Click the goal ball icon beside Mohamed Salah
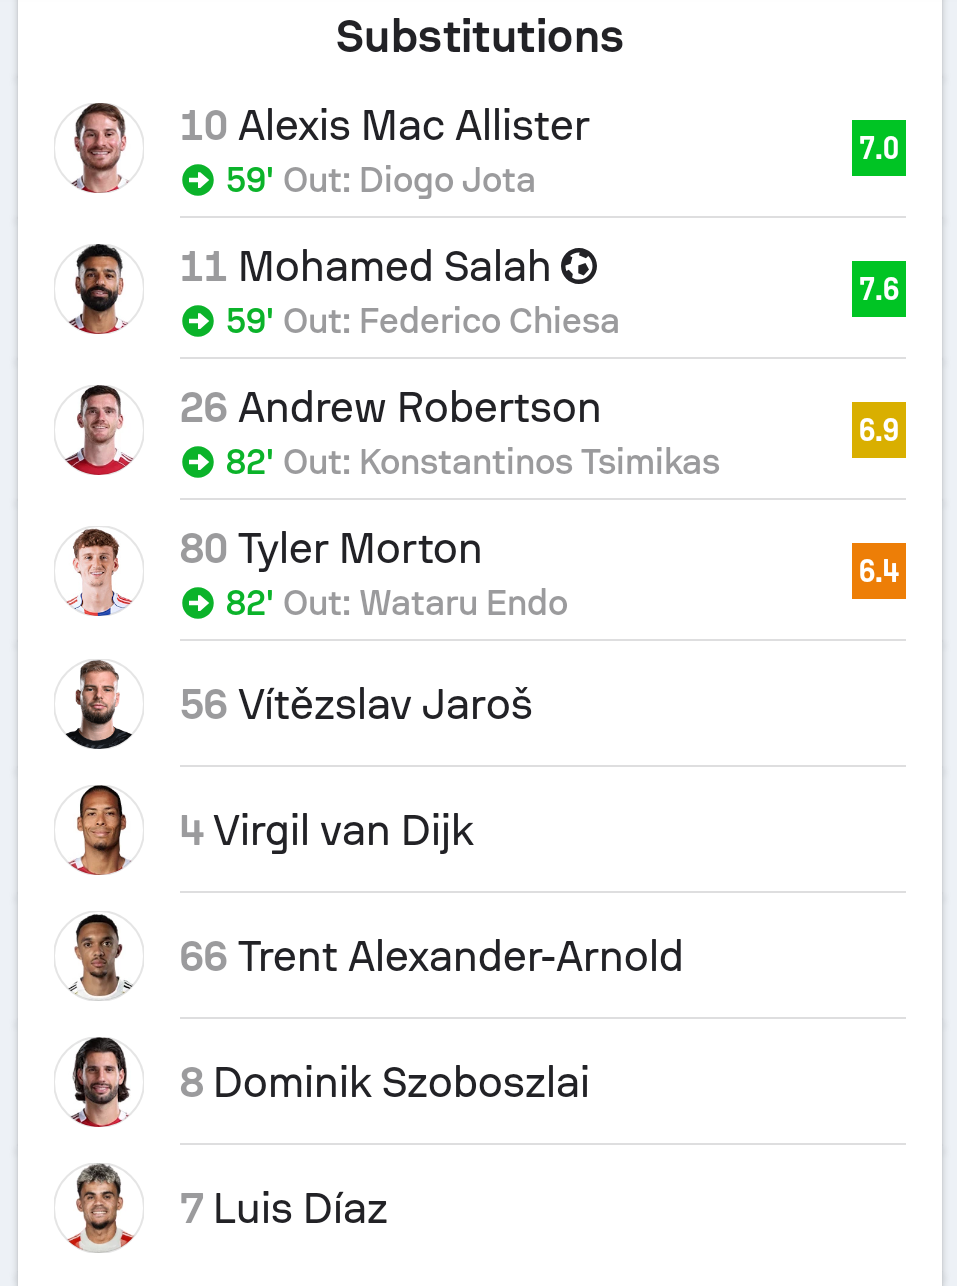Screen dimensions: 957x1286 point(579,267)
